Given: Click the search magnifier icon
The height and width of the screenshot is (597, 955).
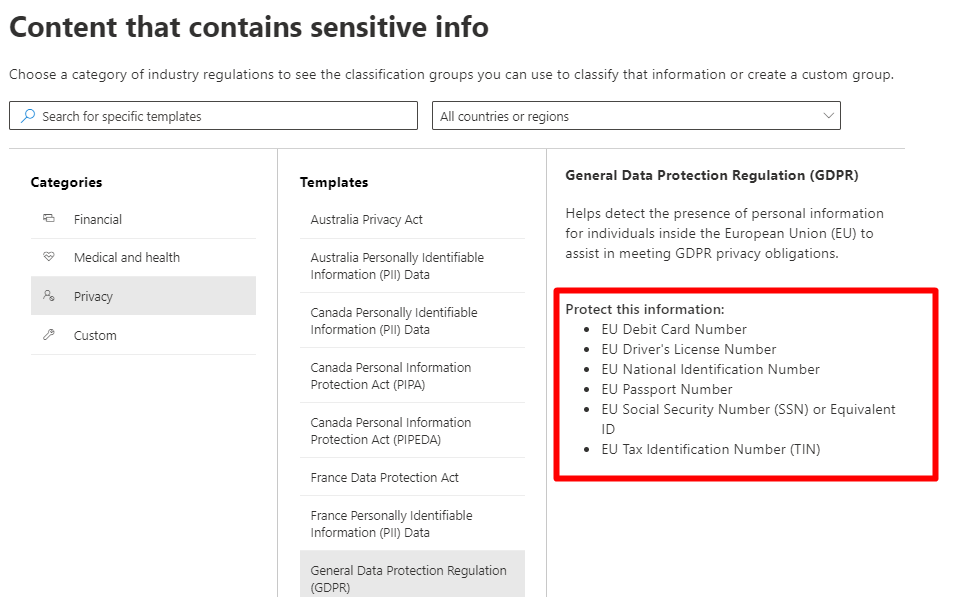Looking at the screenshot, I should click(27, 116).
